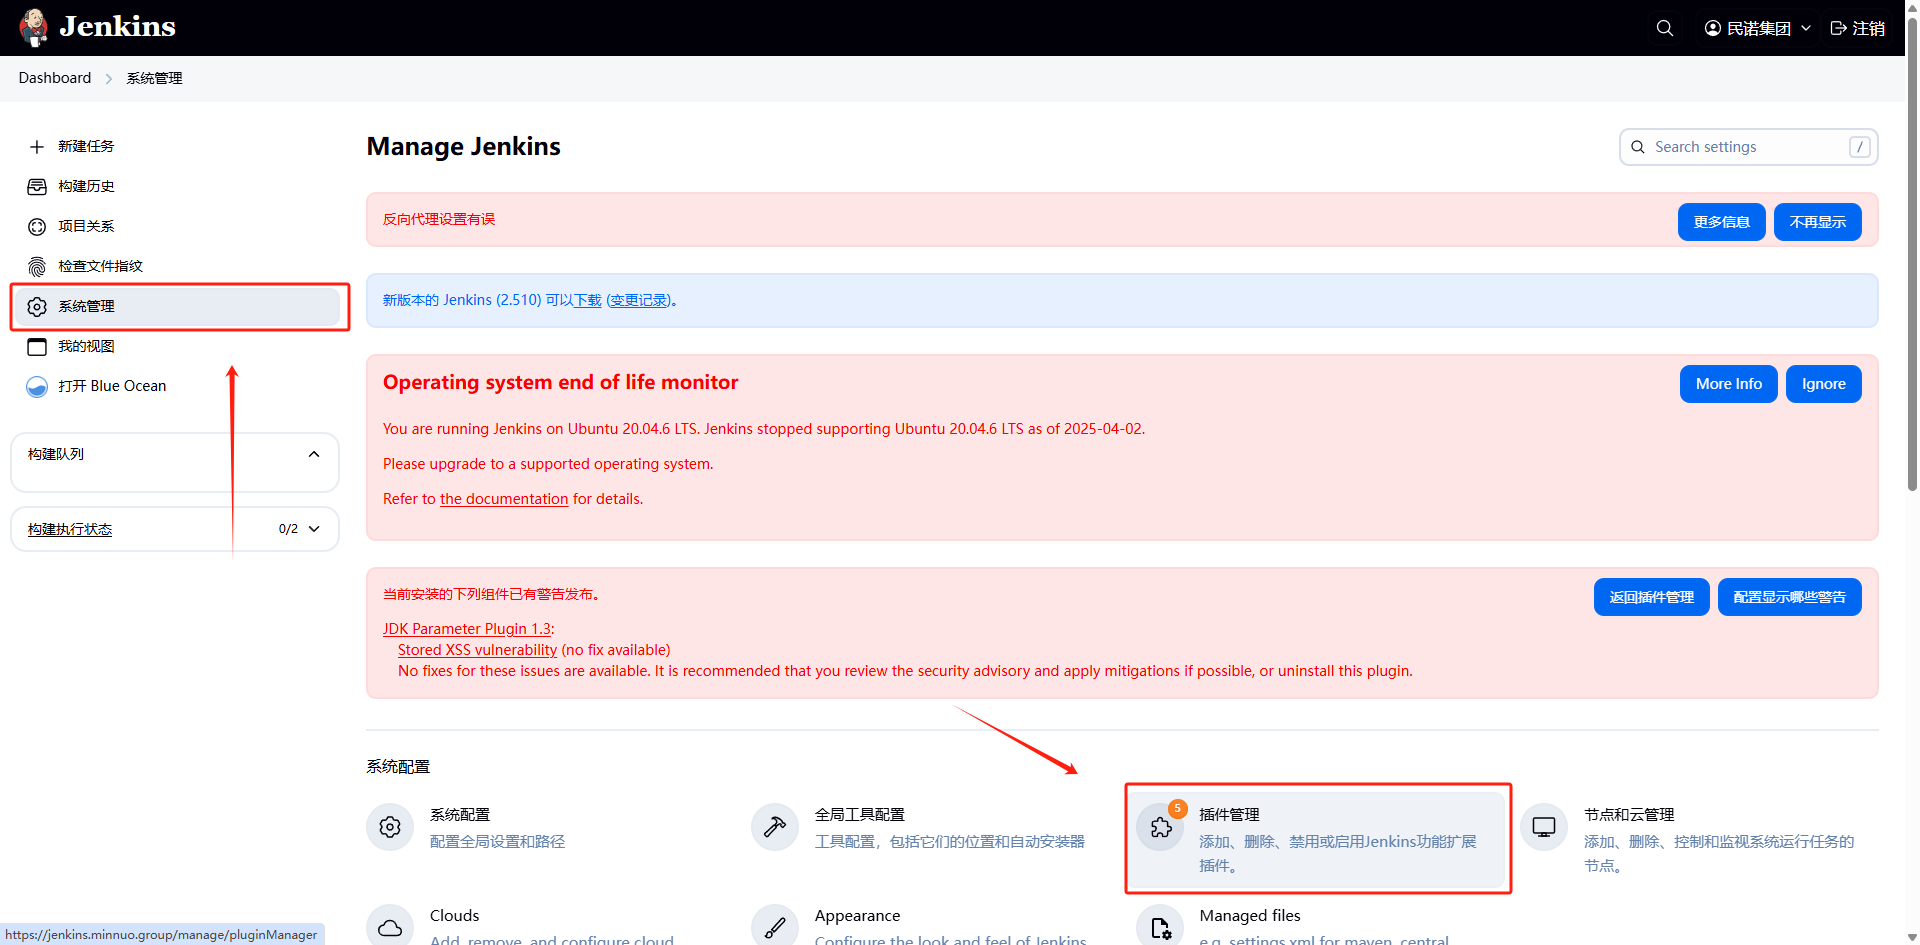Open the 变更记录 changelog link
This screenshot has height=945, width=1920.
[639, 301]
